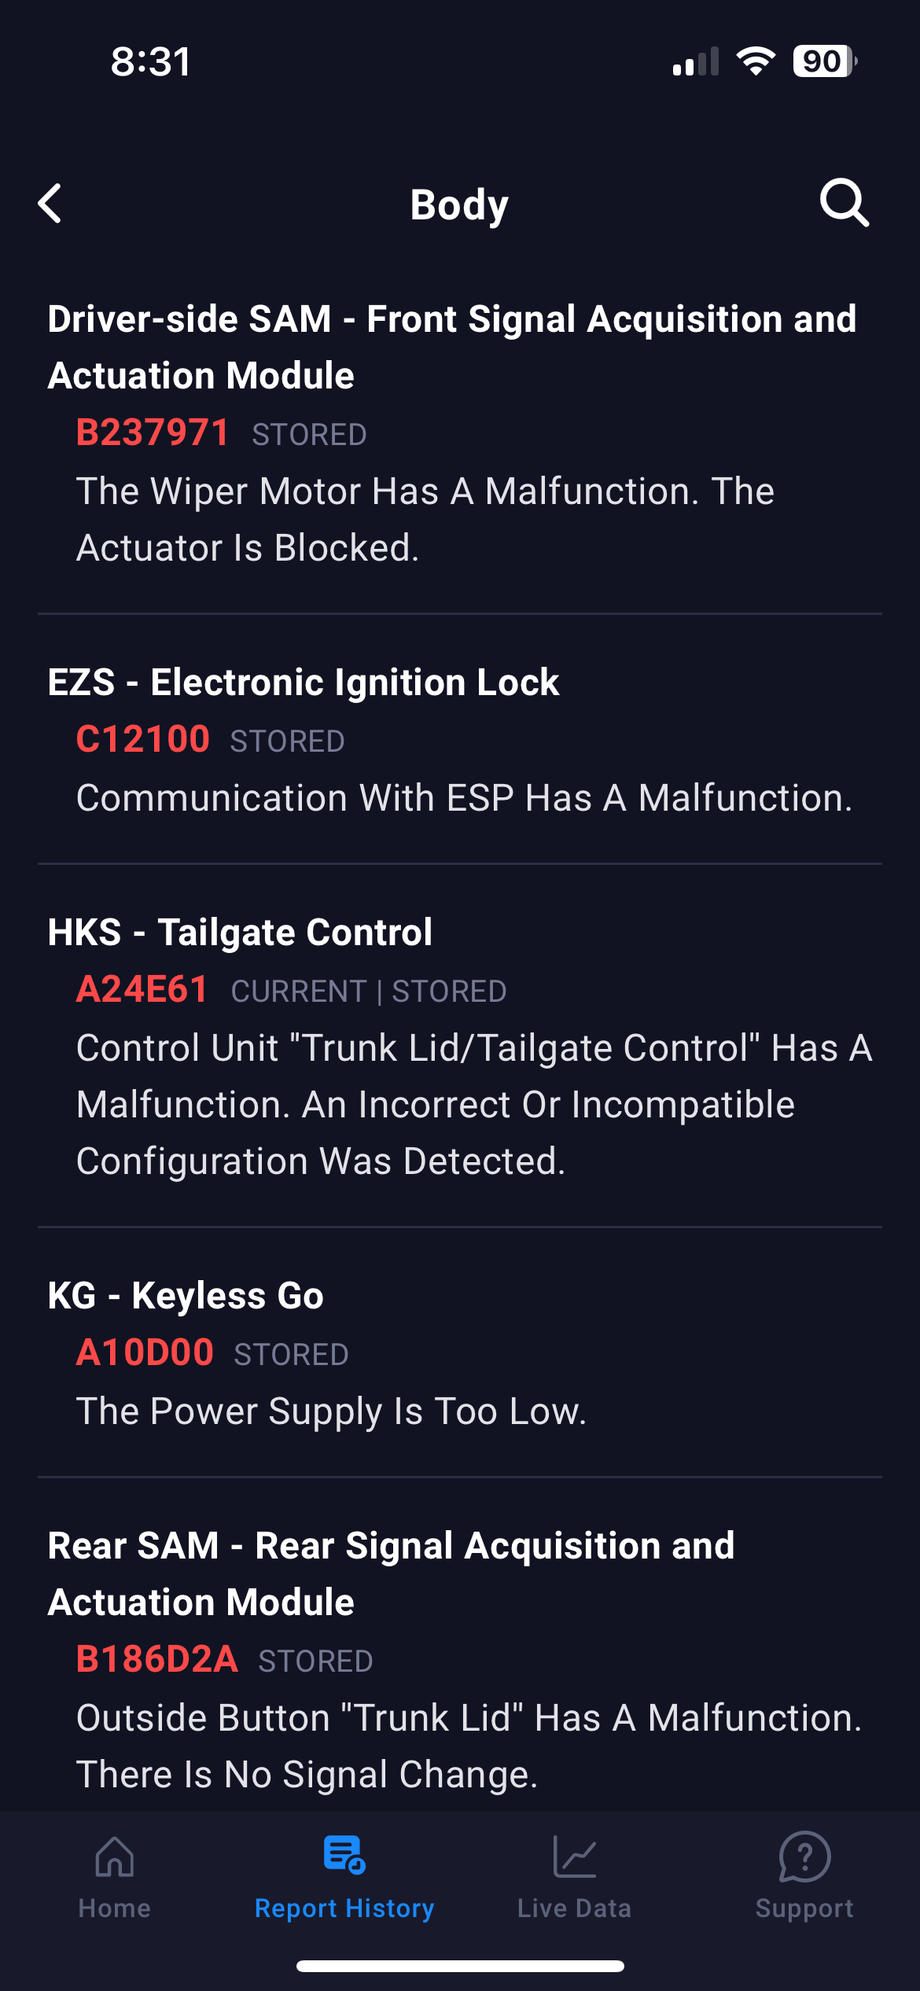Viewport: 920px width, 1991px height.
Task: Open fault code C12100
Action: [x=143, y=739]
